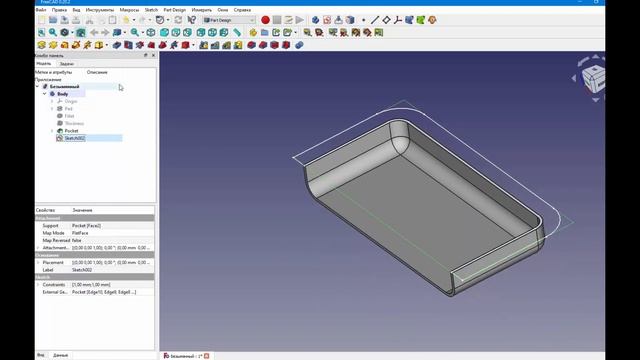The width and height of the screenshot is (640, 360).
Task: Expand the Pad tree node
Action: point(52,109)
